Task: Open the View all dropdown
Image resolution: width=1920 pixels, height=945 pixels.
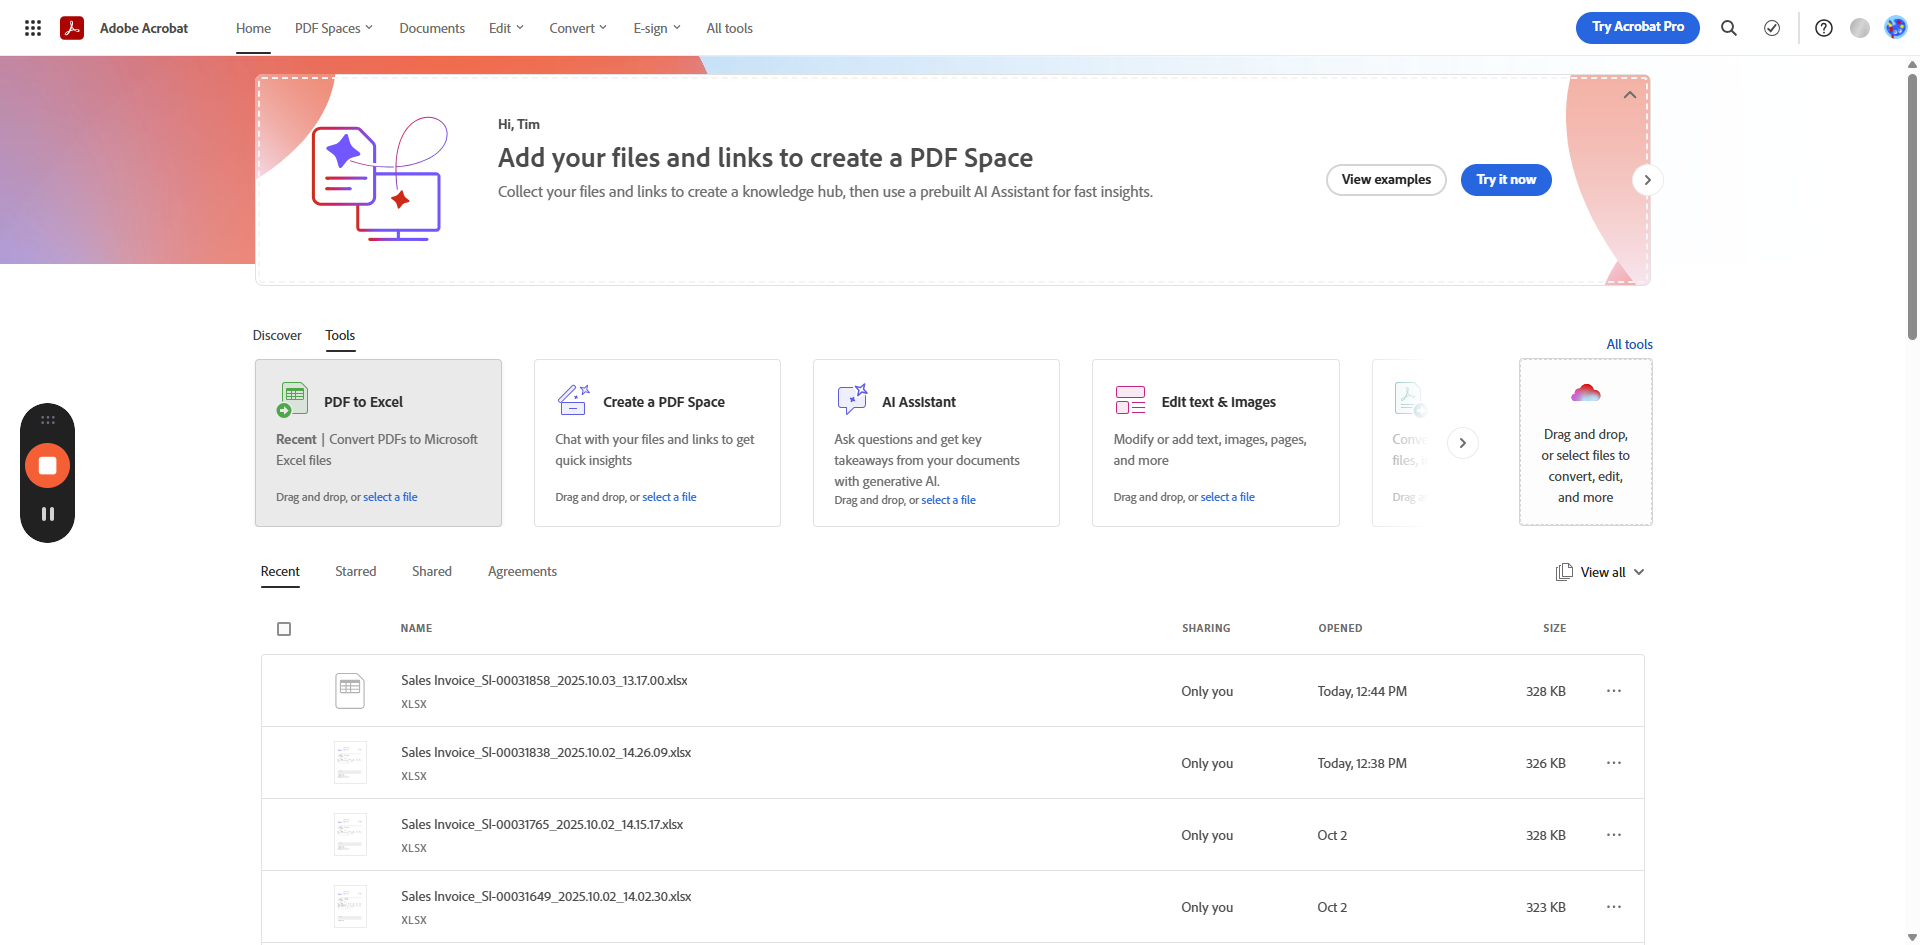Action: (x=1601, y=572)
